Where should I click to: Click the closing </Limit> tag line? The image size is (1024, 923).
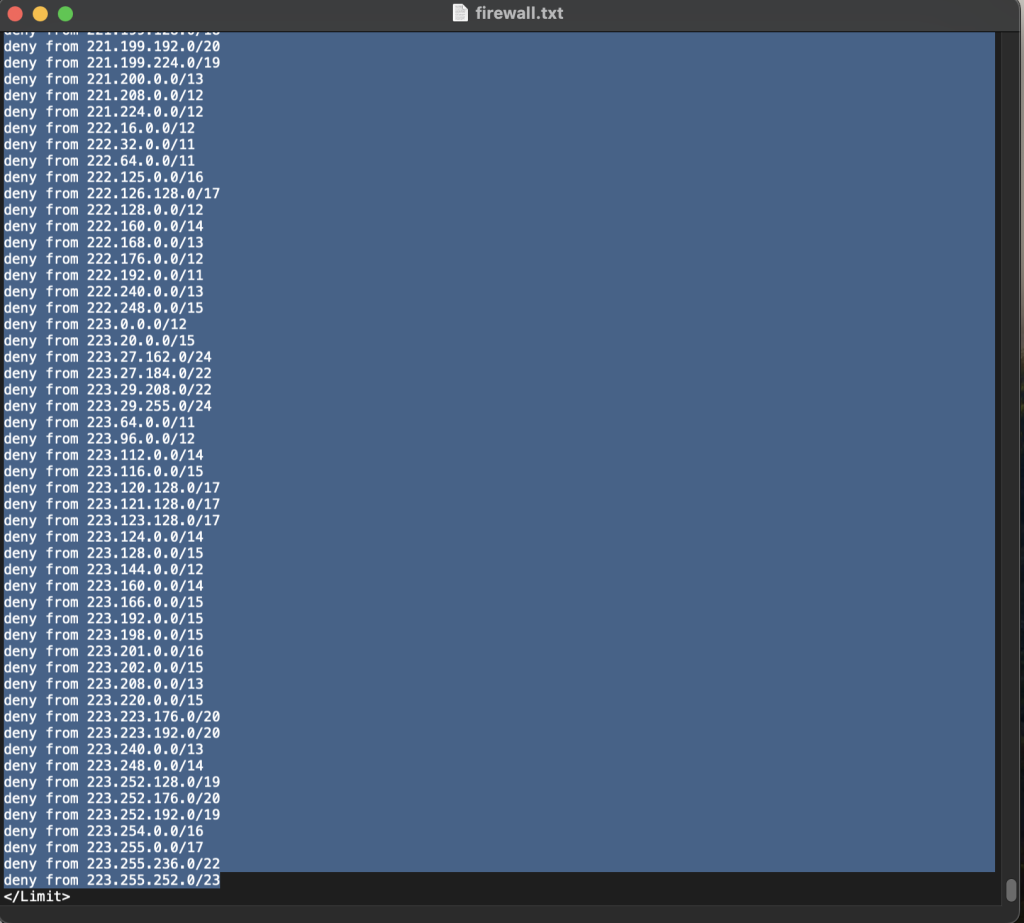pyautogui.click(x=37, y=896)
